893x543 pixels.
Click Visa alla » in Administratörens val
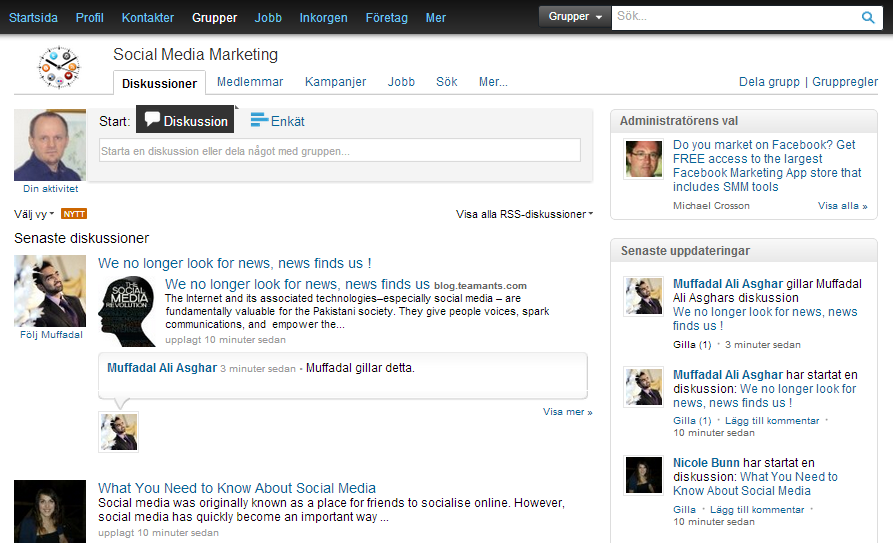click(x=843, y=206)
